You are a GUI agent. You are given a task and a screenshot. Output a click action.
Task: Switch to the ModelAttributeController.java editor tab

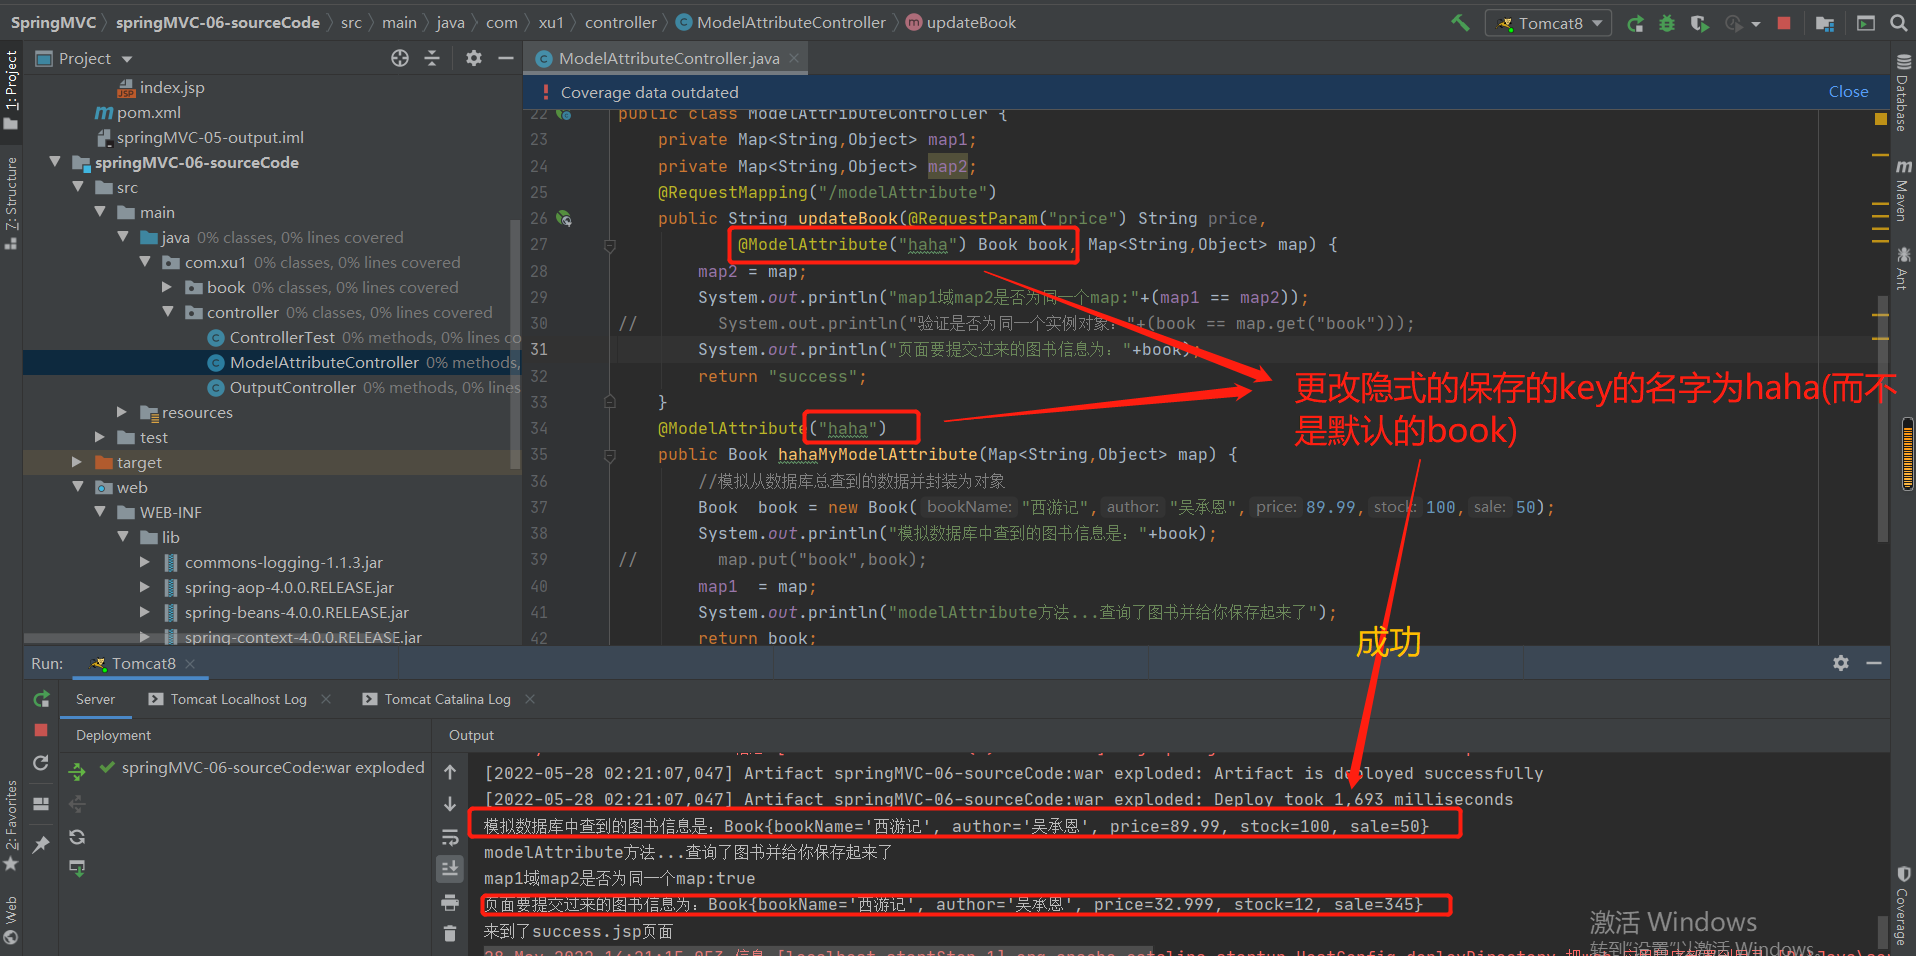tap(668, 59)
